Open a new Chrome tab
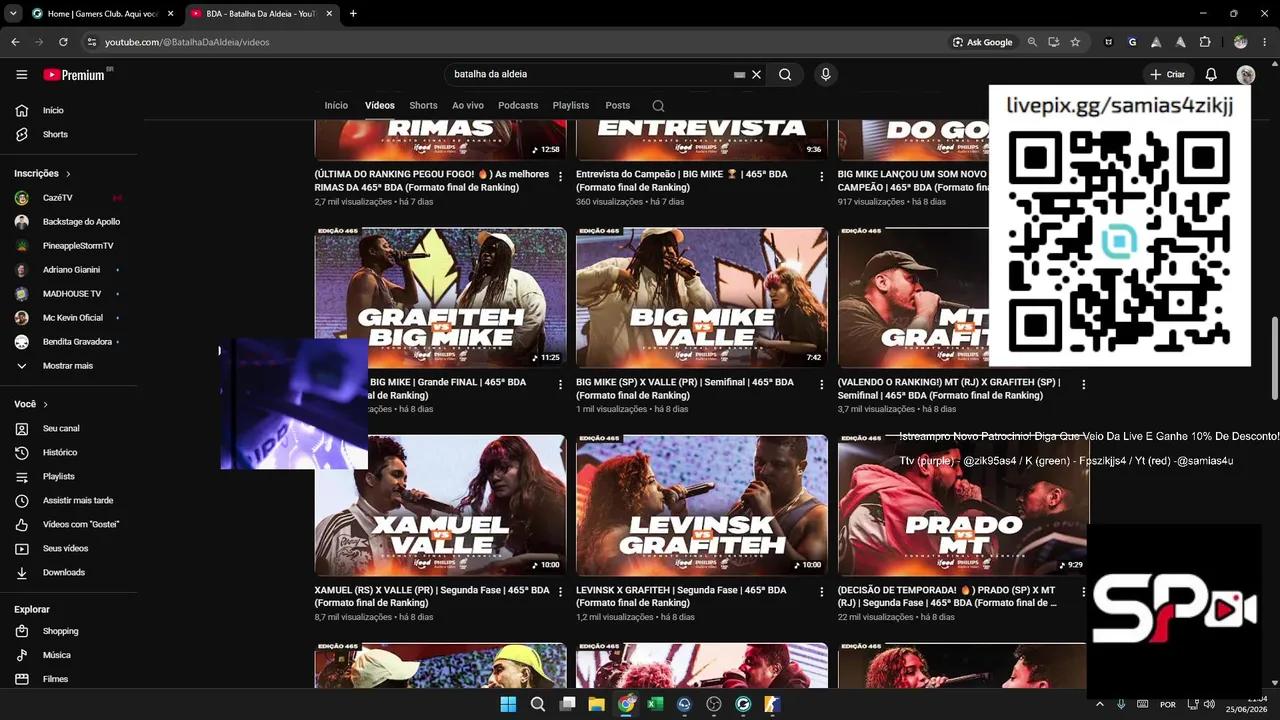Screen dimensions: 1280x720 pos(353,13)
